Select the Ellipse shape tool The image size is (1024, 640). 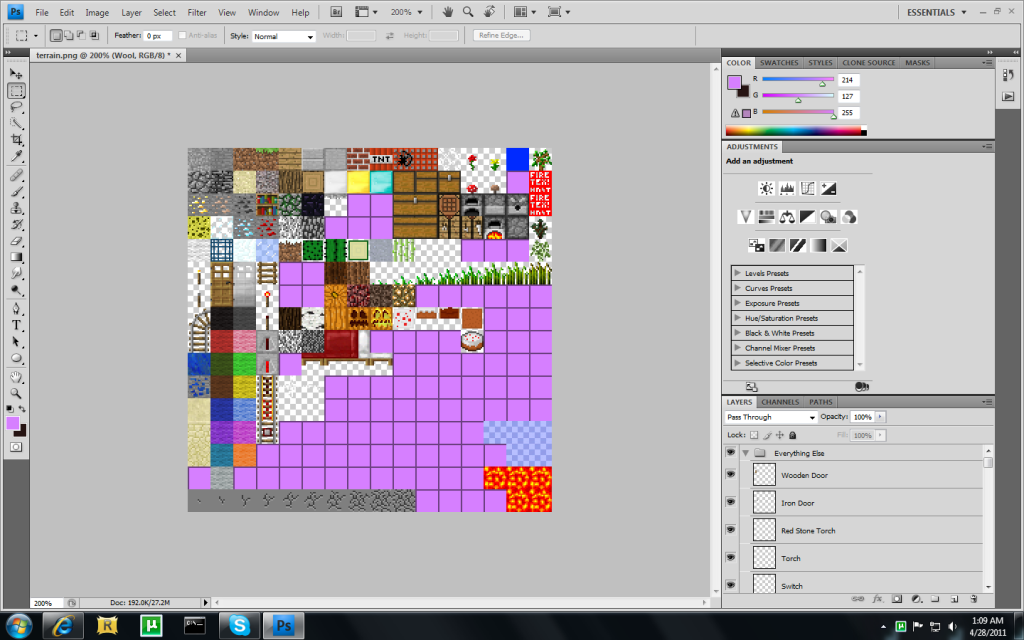(16, 358)
